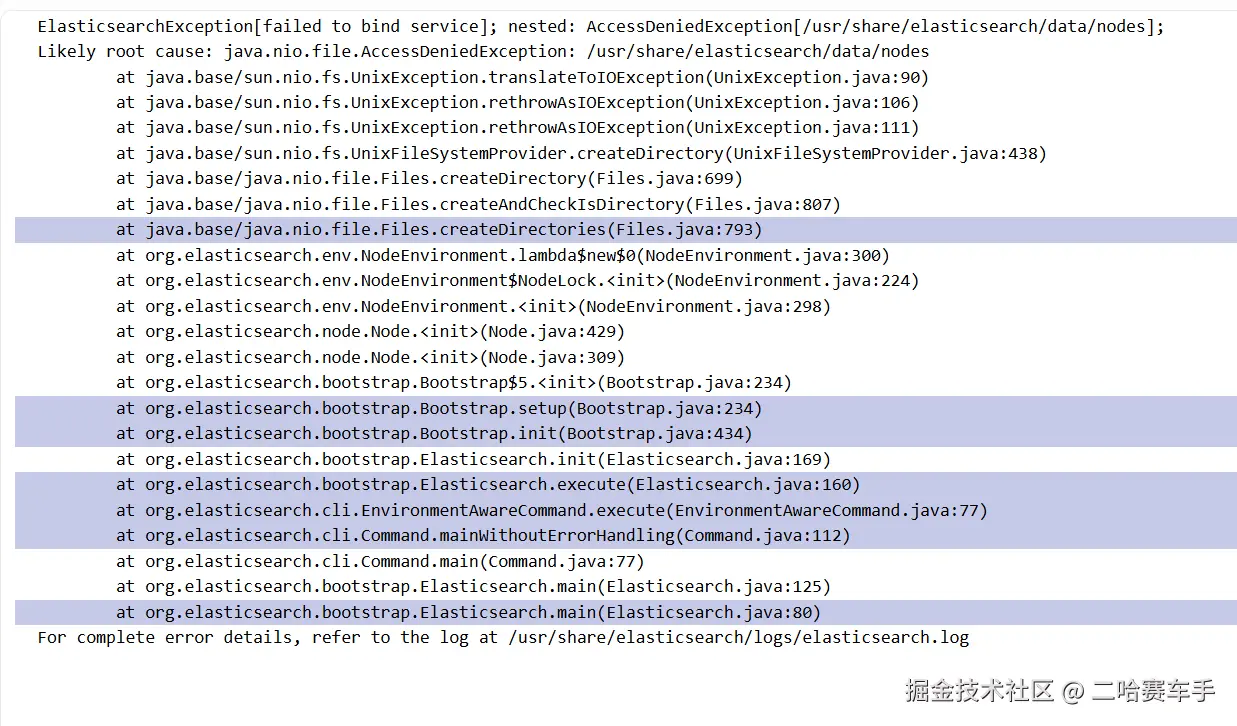Click the UnixException.translateToIOException stack line

point(522,77)
